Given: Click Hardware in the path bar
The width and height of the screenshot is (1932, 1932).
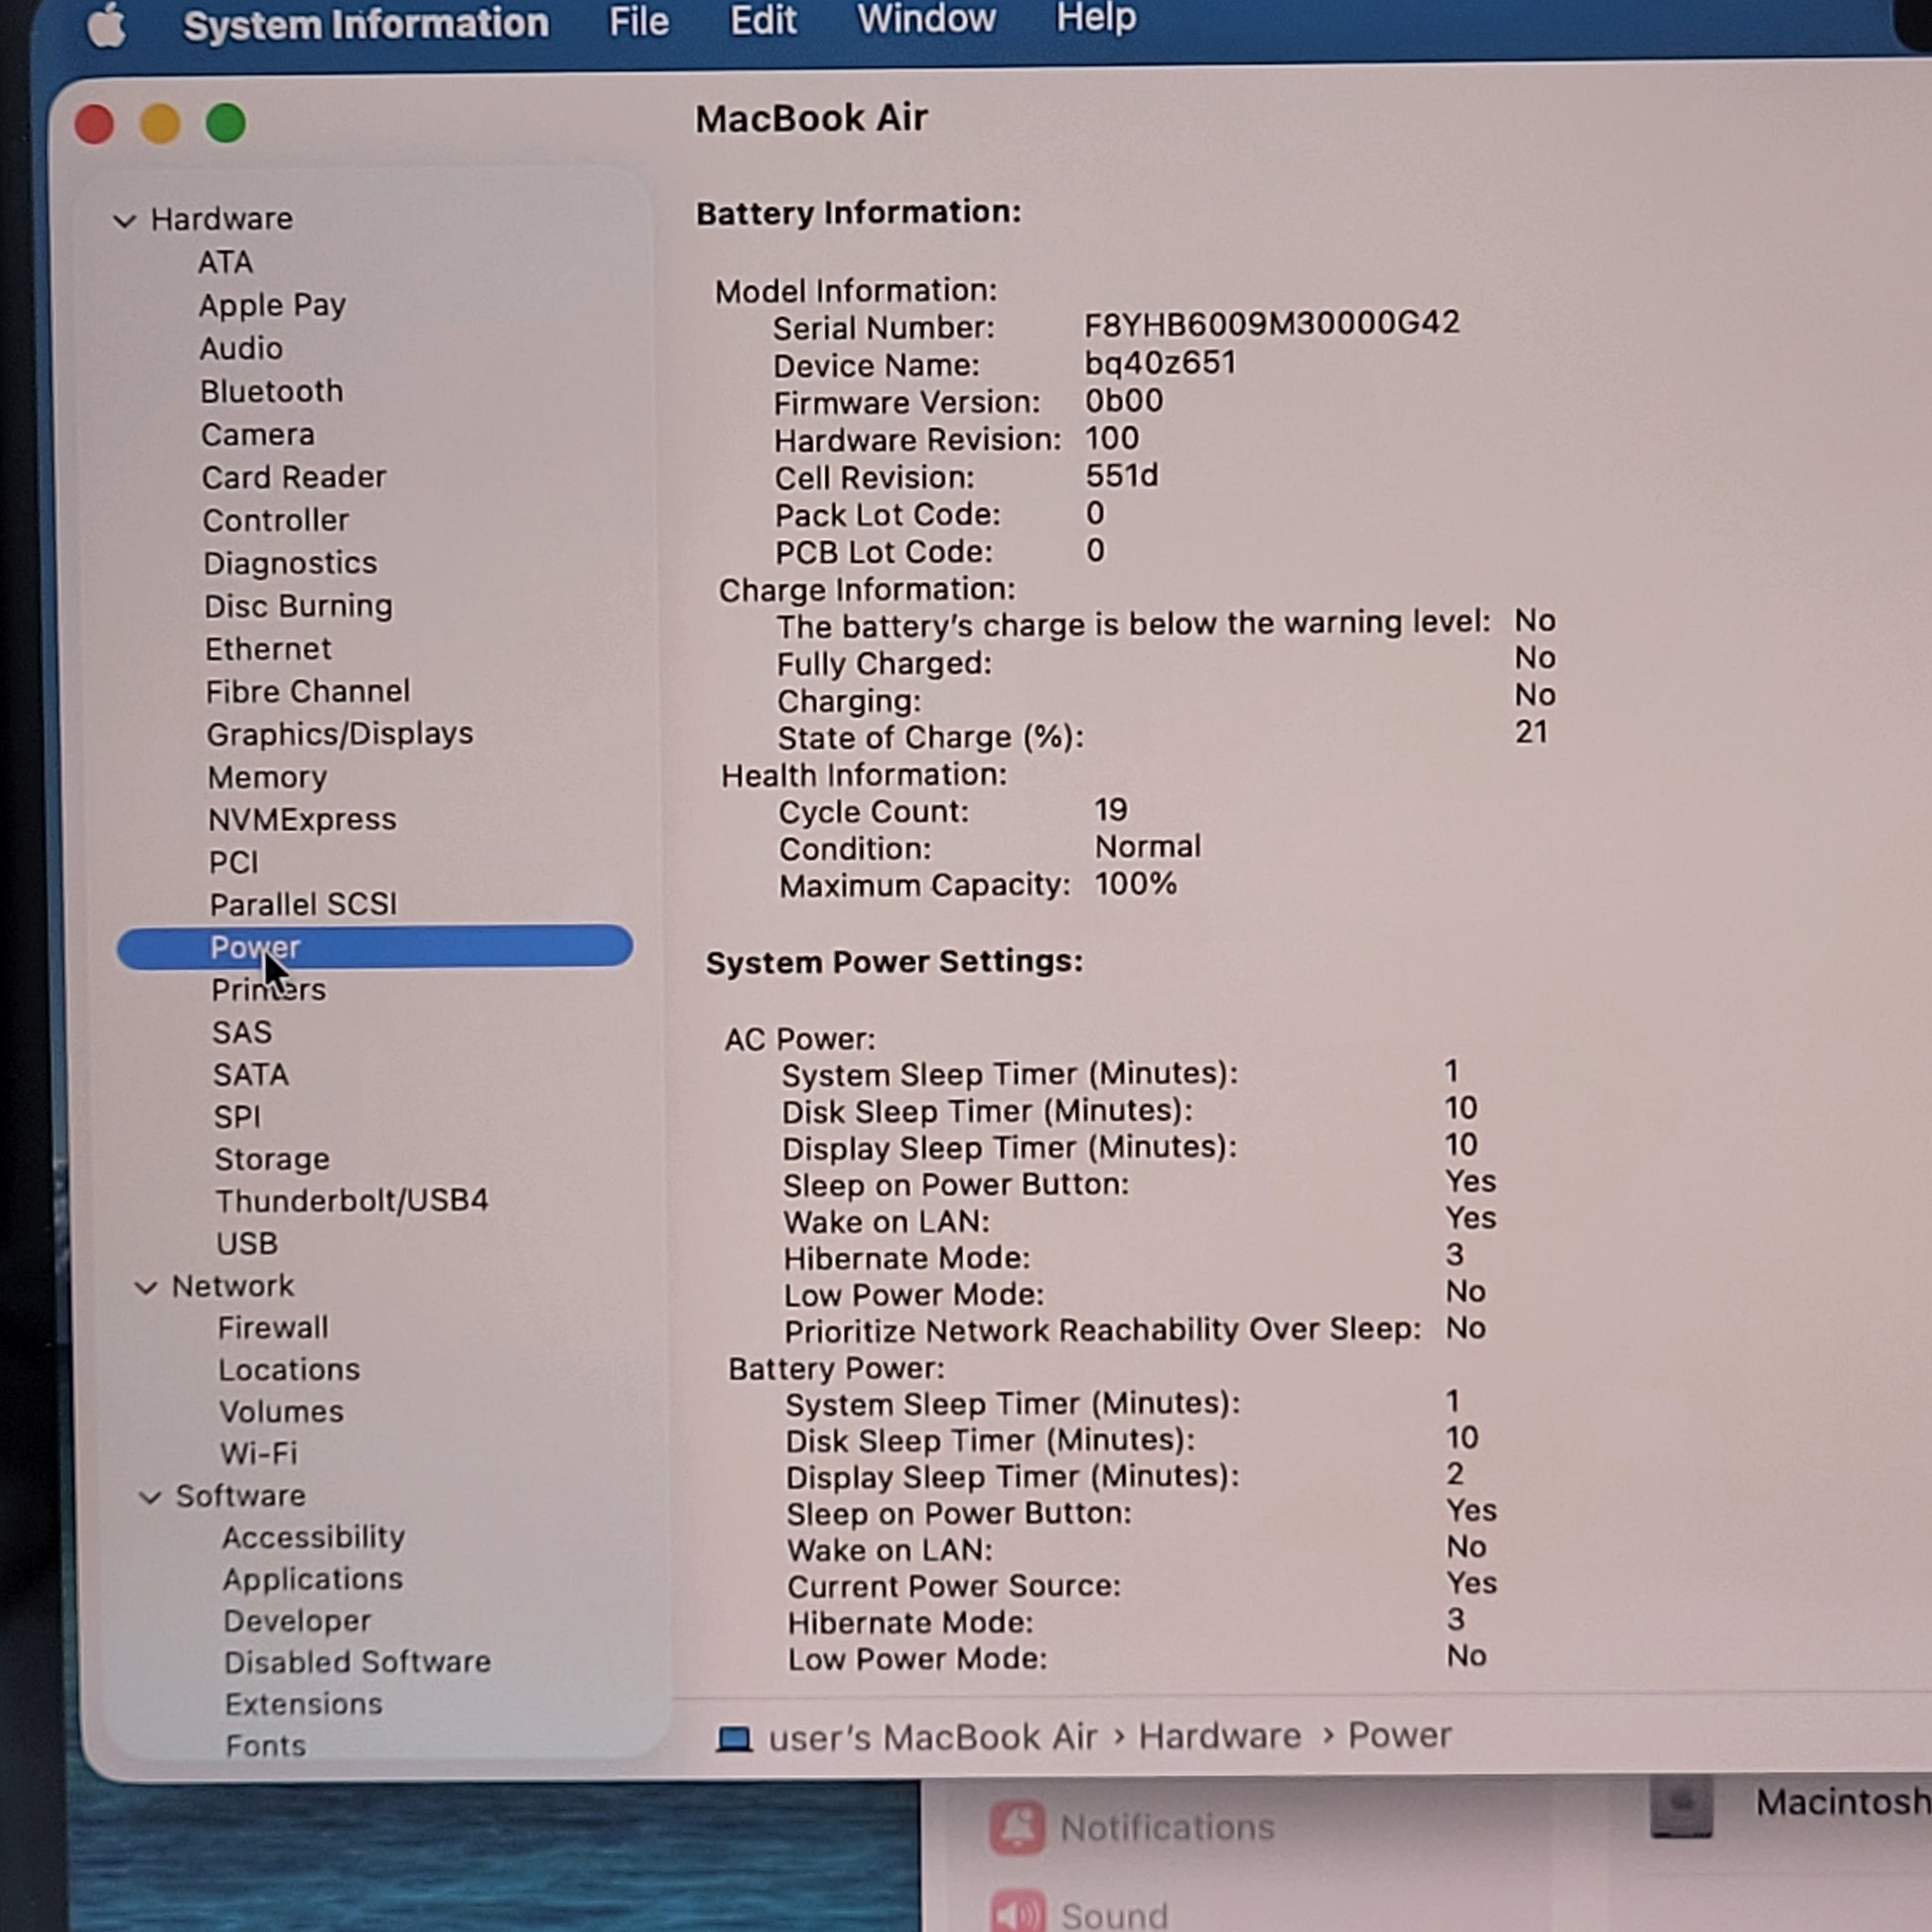Looking at the screenshot, I should (1220, 1736).
